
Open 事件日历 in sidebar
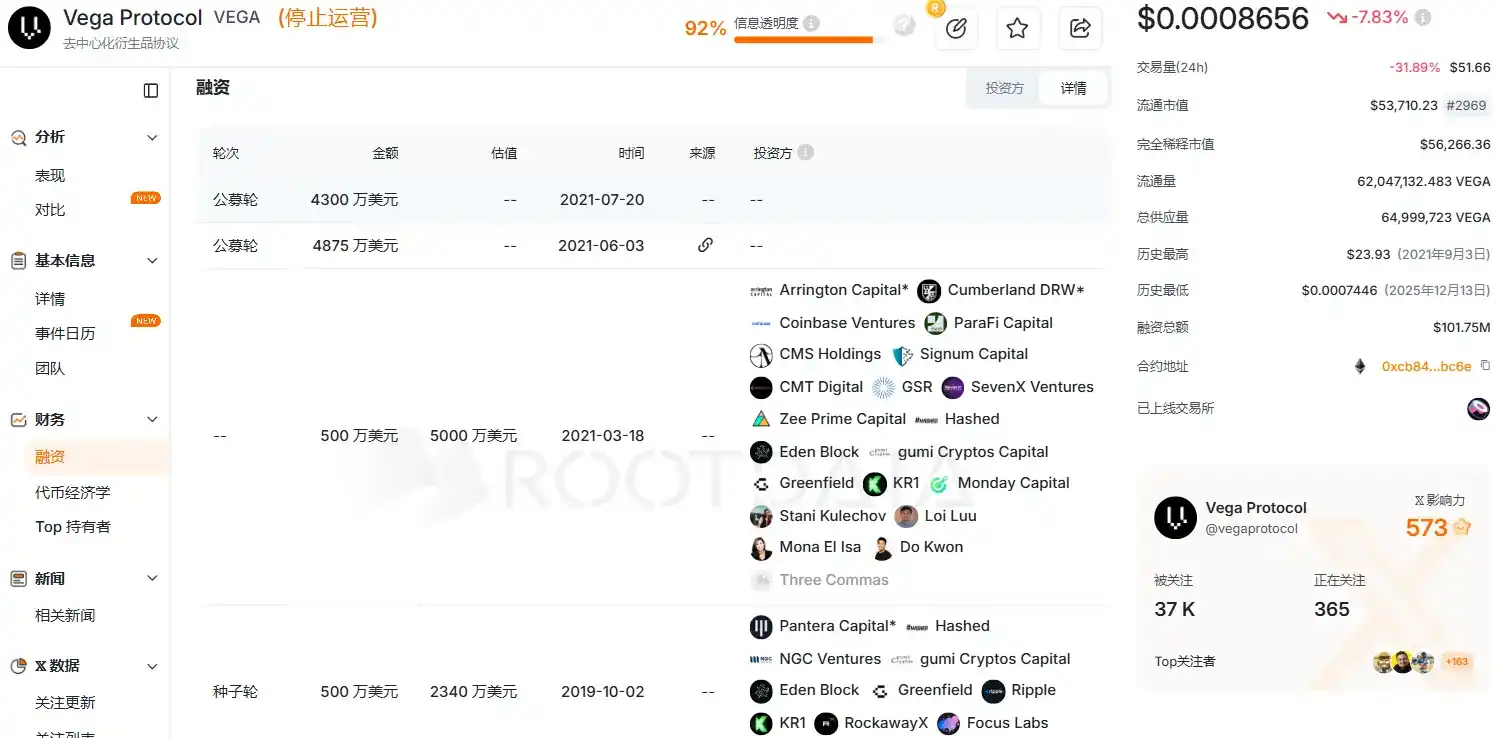tap(65, 333)
